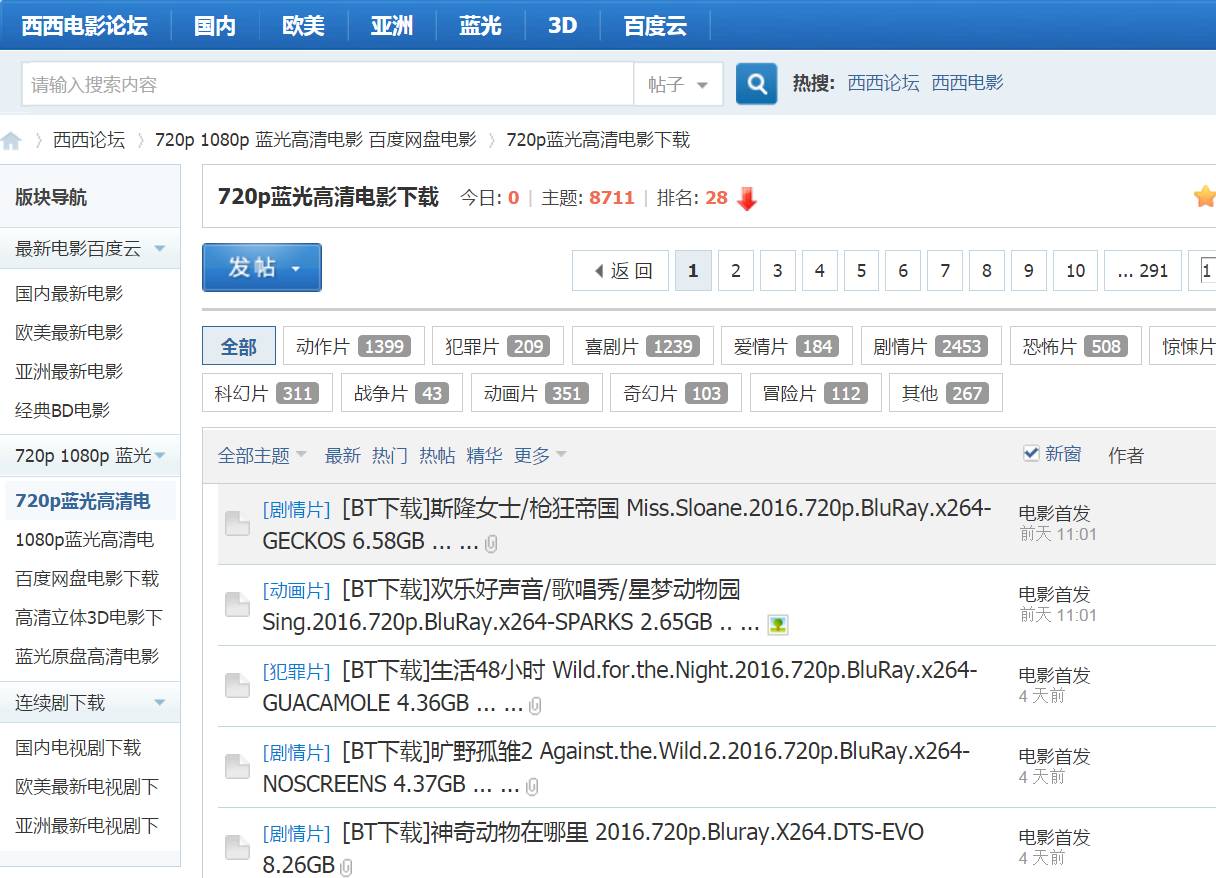Switch to the 喜剧片 category tab
The width and height of the screenshot is (1216, 878).
click(640, 345)
